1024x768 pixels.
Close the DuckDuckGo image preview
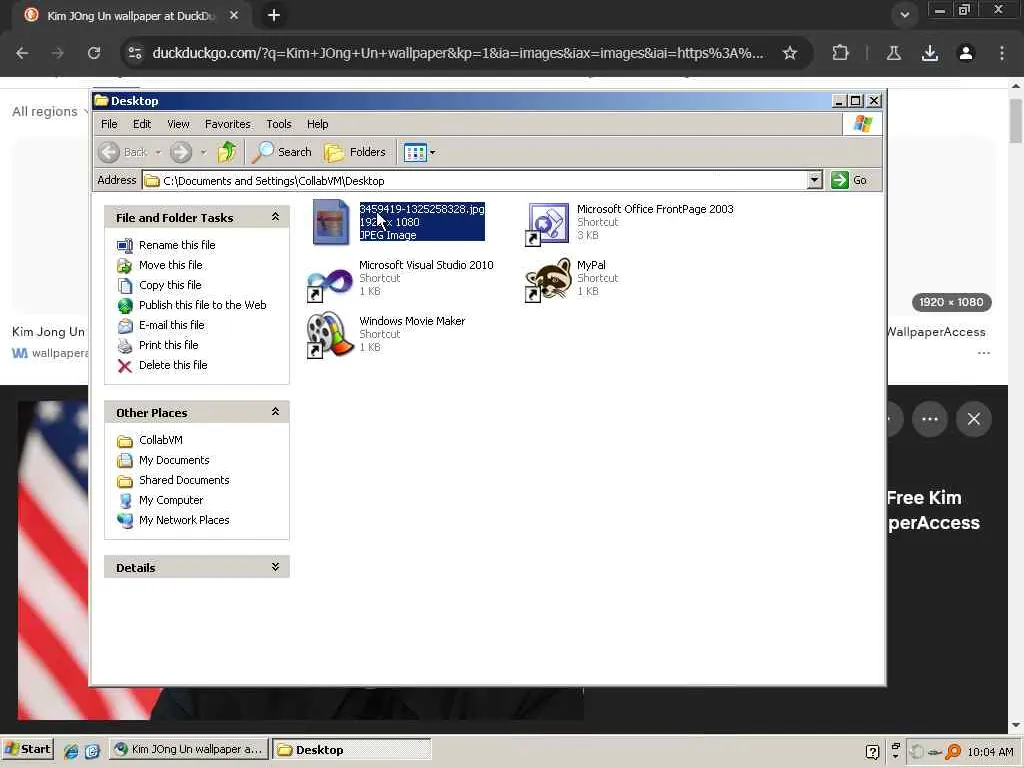pos(974,419)
